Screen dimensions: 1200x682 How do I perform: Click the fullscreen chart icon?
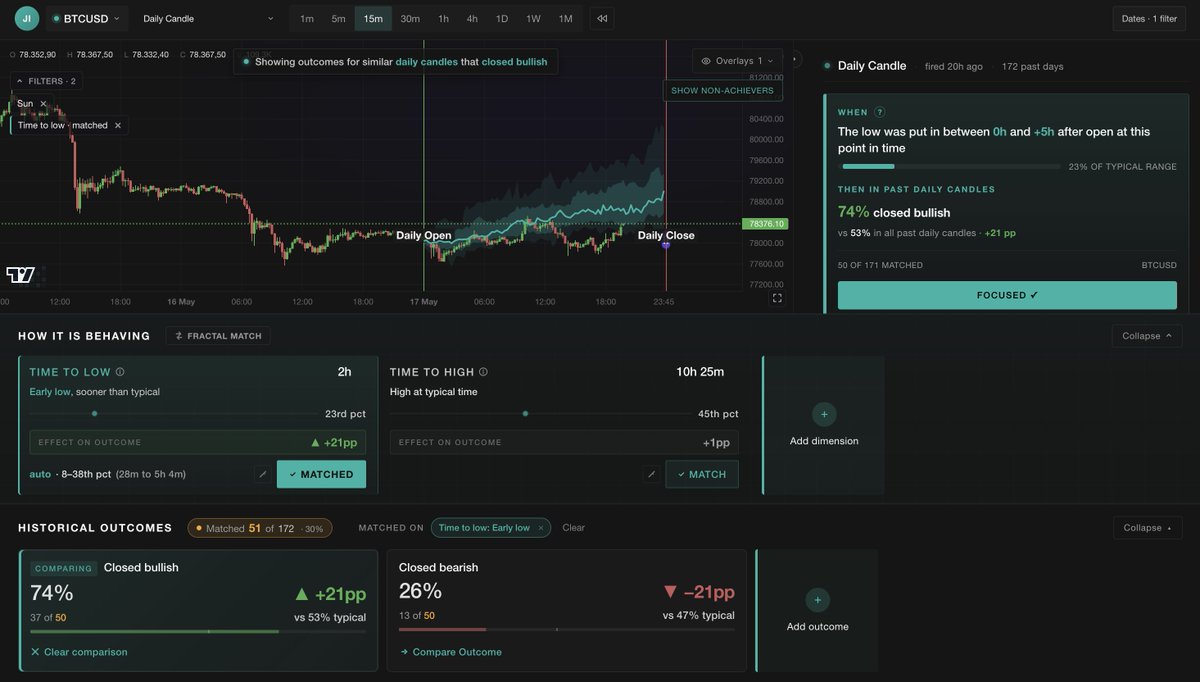[x=778, y=297]
